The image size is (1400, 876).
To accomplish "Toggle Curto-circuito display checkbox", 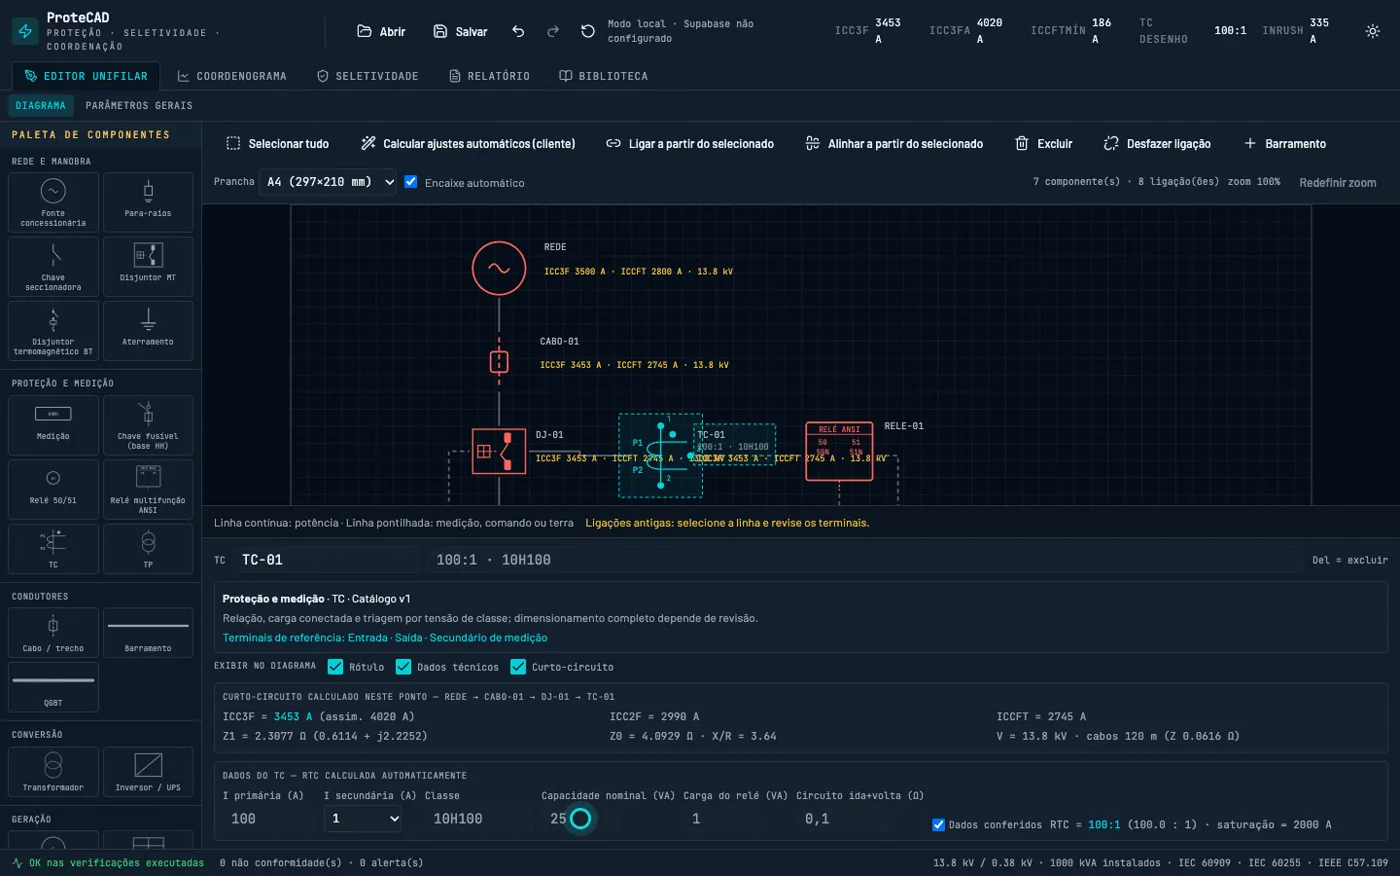I will click(518, 666).
